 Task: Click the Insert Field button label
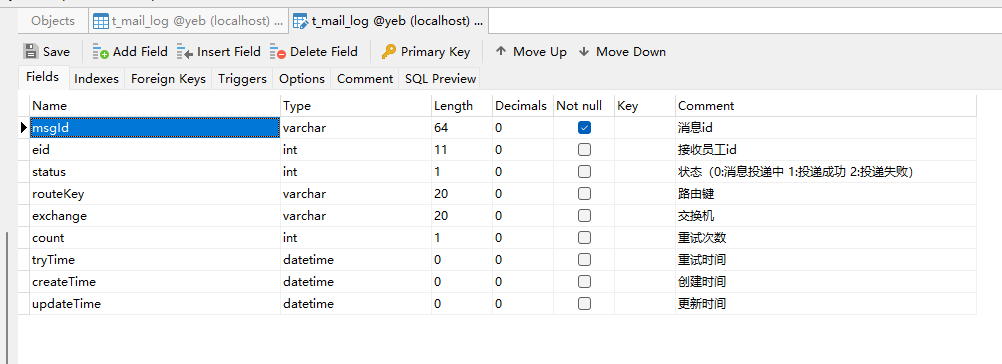[x=229, y=52]
